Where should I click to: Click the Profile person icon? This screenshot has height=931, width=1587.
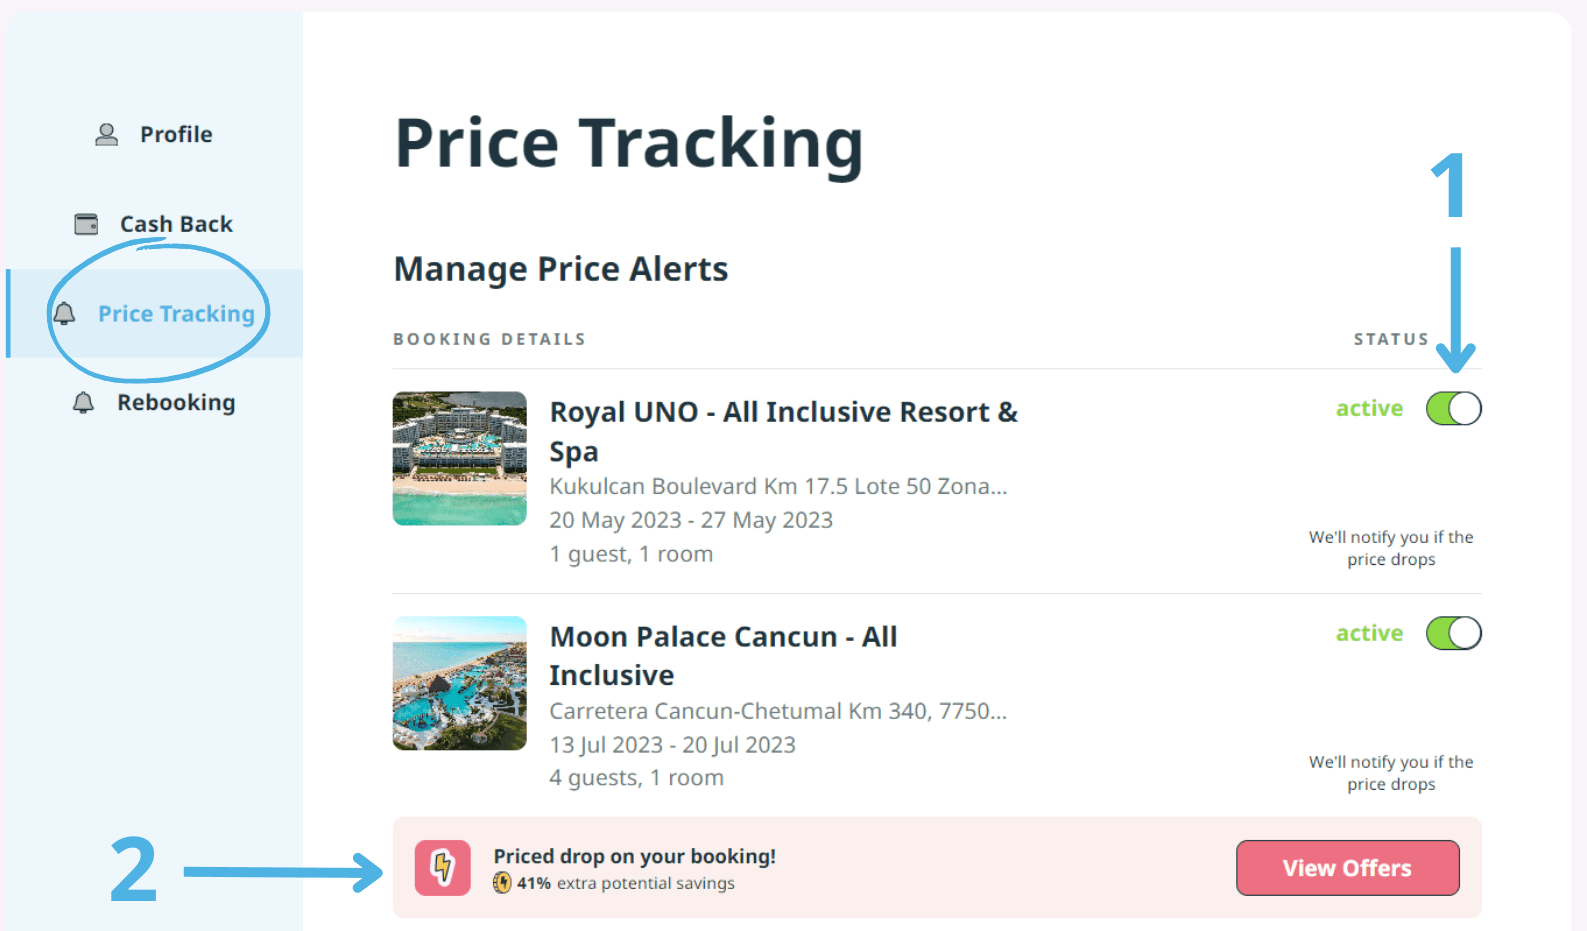(x=106, y=134)
